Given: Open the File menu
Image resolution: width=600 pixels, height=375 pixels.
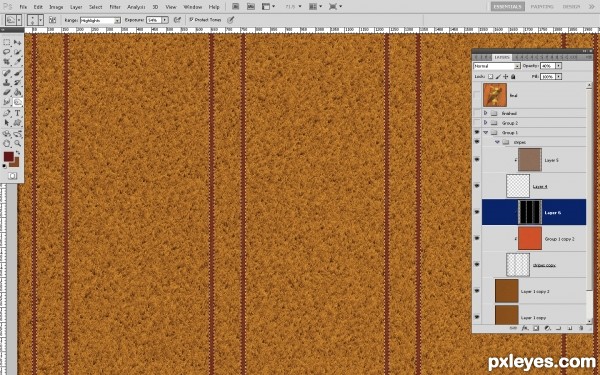Looking at the screenshot, I should click(23, 7).
